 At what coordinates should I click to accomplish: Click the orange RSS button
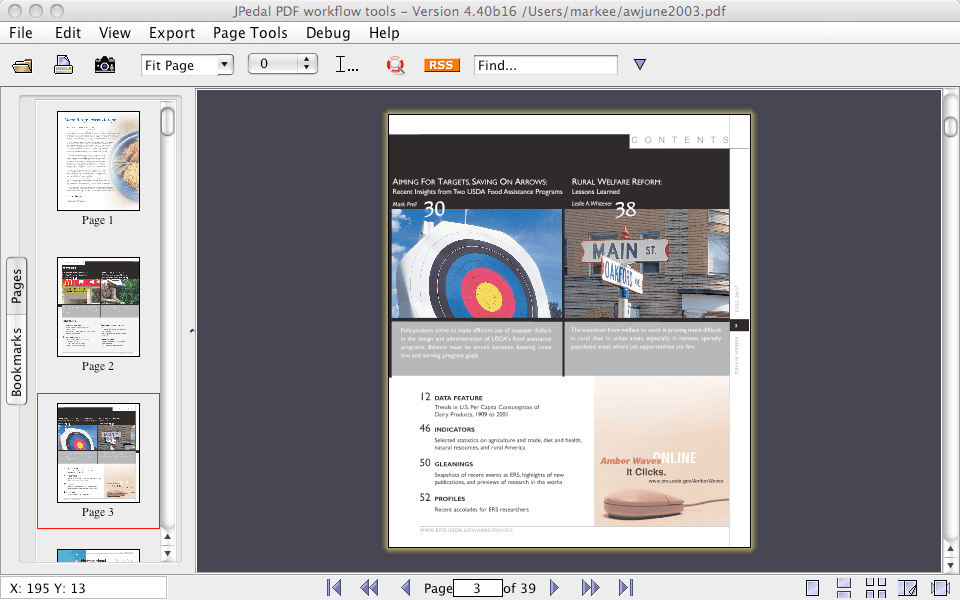click(441, 65)
